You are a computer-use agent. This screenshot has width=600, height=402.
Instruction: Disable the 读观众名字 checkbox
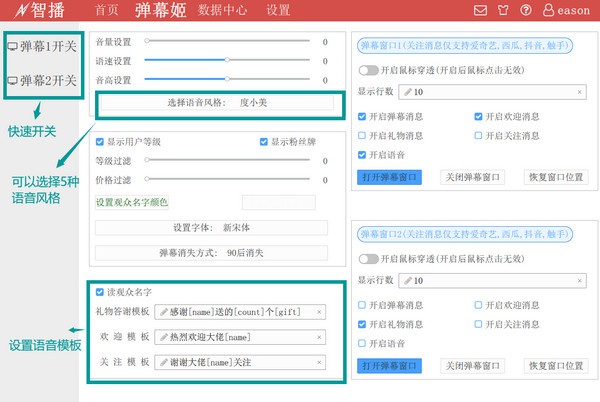pyautogui.click(x=99, y=292)
